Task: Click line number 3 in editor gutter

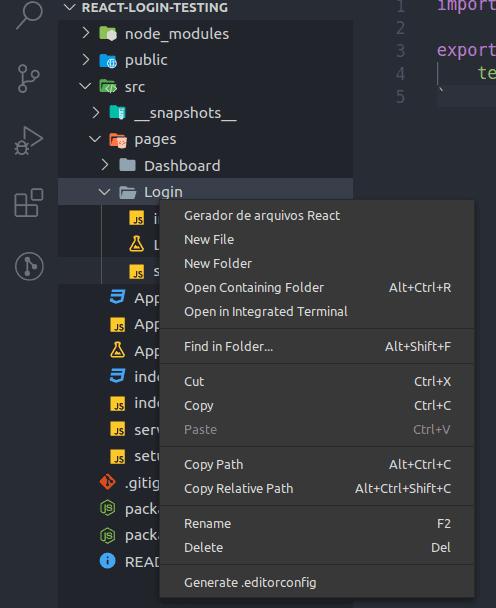Action: click(400, 50)
